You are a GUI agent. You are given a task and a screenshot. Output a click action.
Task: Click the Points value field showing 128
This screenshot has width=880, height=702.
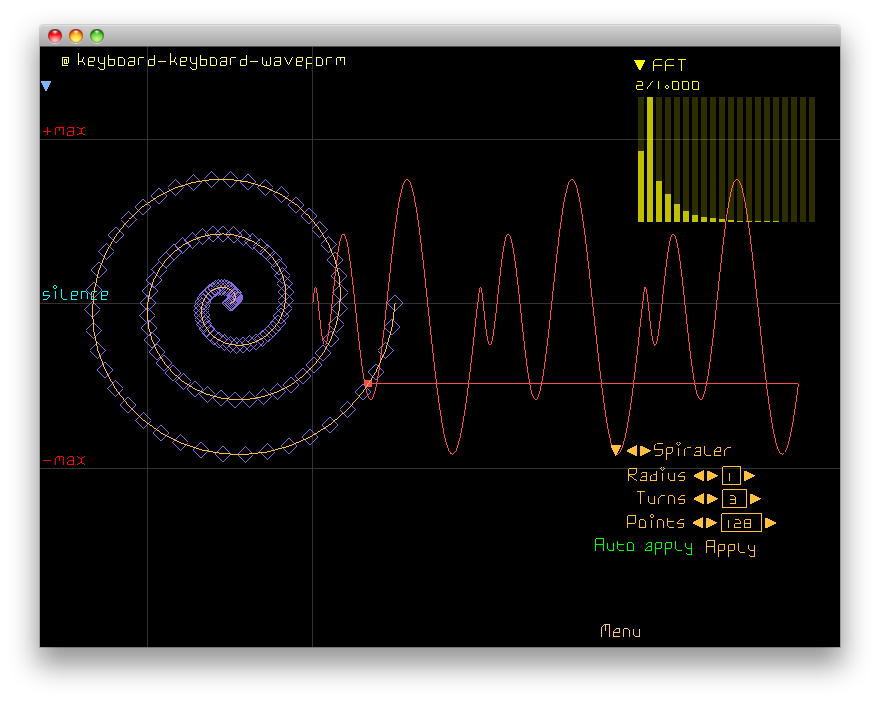(x=741, y=523)
